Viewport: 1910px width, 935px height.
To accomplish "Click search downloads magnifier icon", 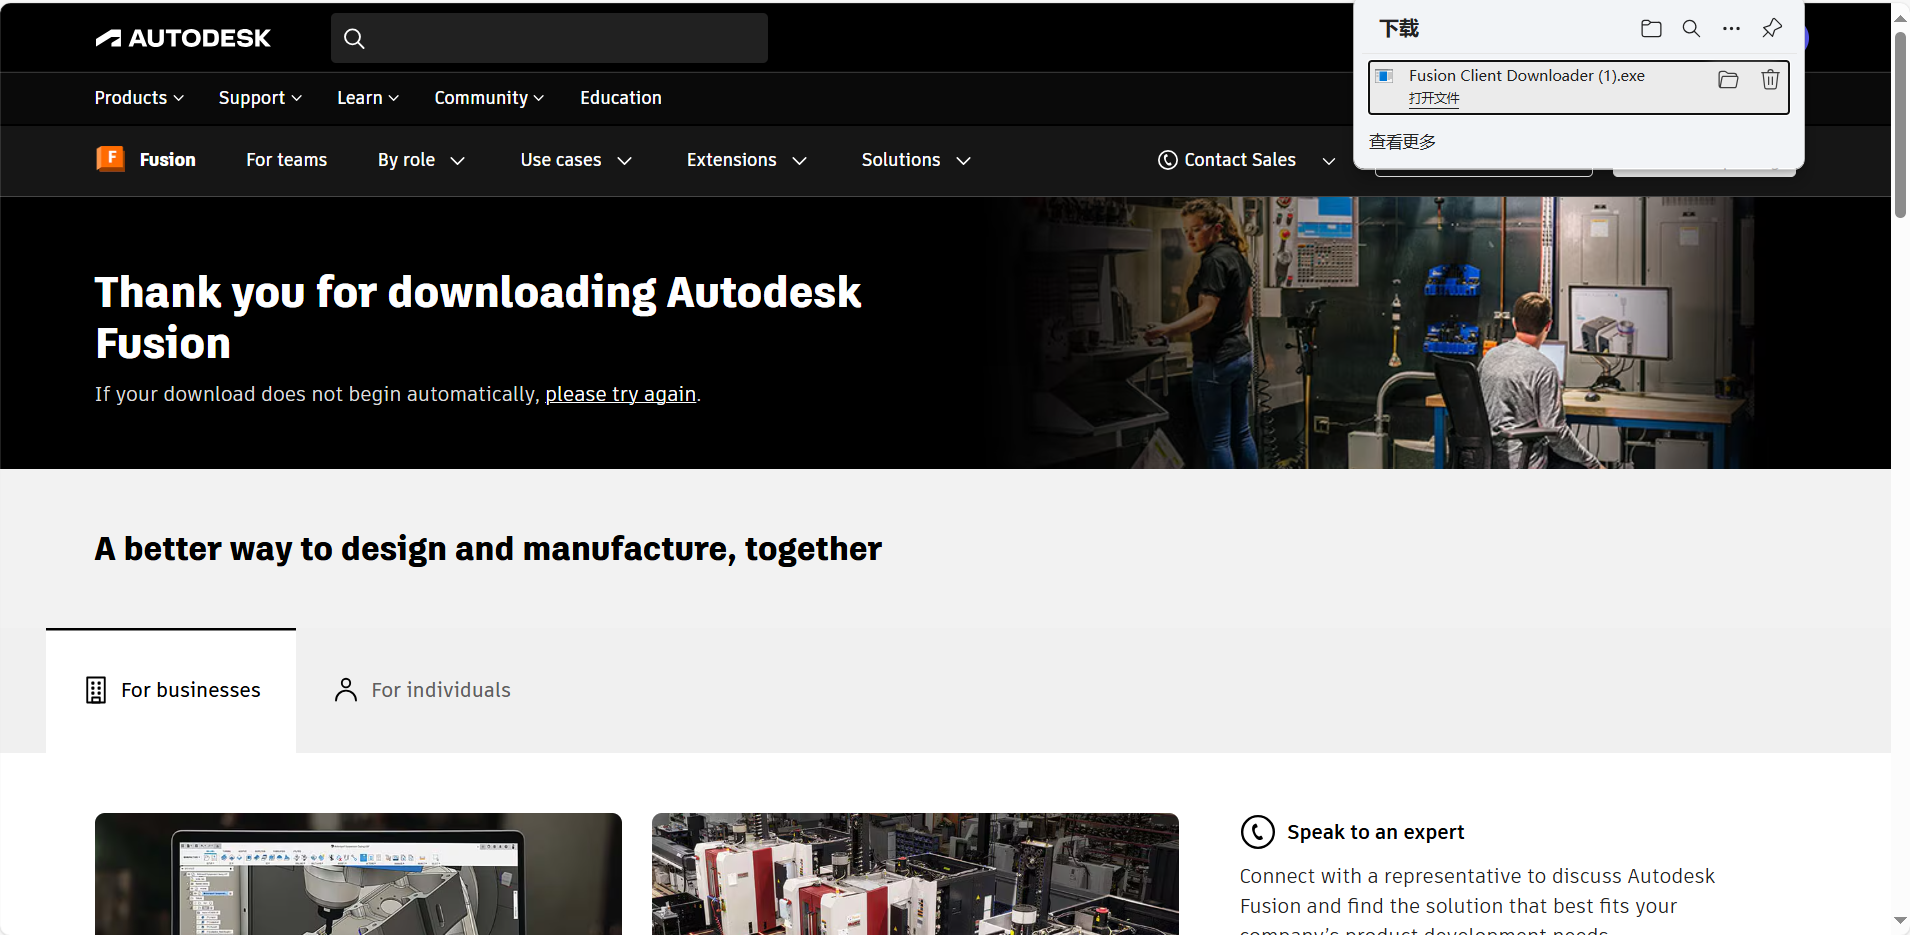I will [1691, 29].
